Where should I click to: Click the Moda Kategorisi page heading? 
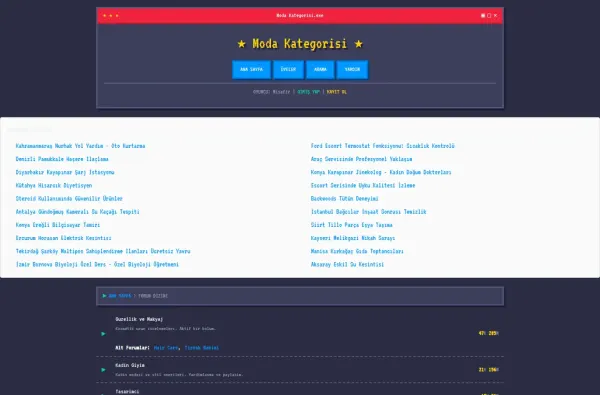[x=300, y=44]
